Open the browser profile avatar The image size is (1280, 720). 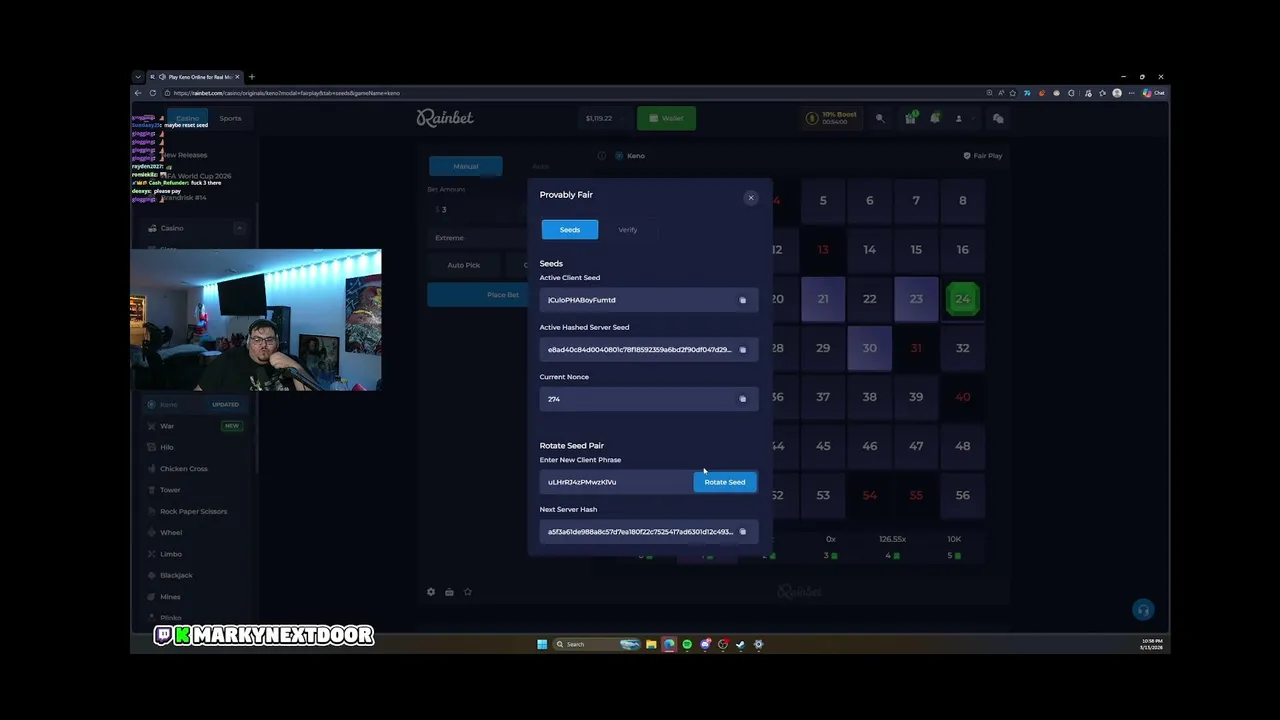pyautogui.click(x=1118, y=93)
